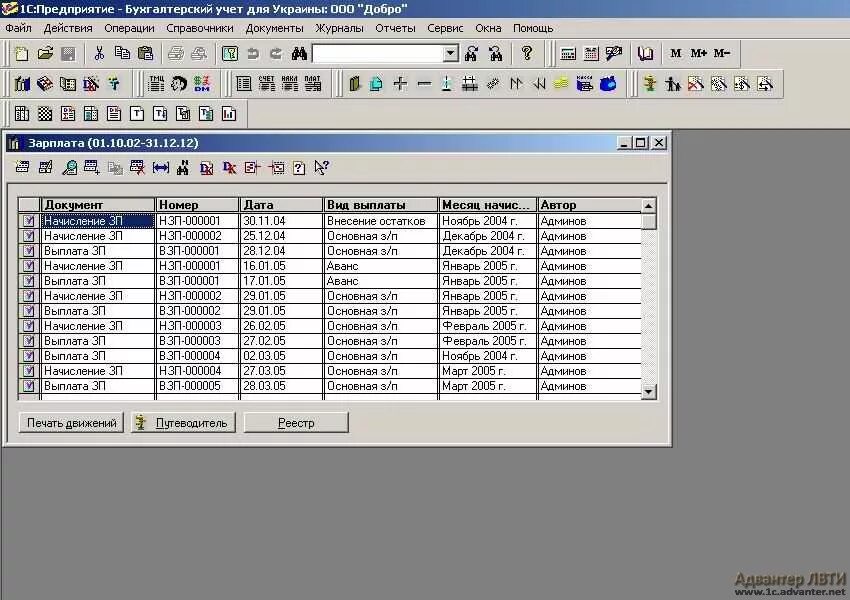This screenshot has width=850, height=600.
Task: Click the New document icon
Action: 22,54
